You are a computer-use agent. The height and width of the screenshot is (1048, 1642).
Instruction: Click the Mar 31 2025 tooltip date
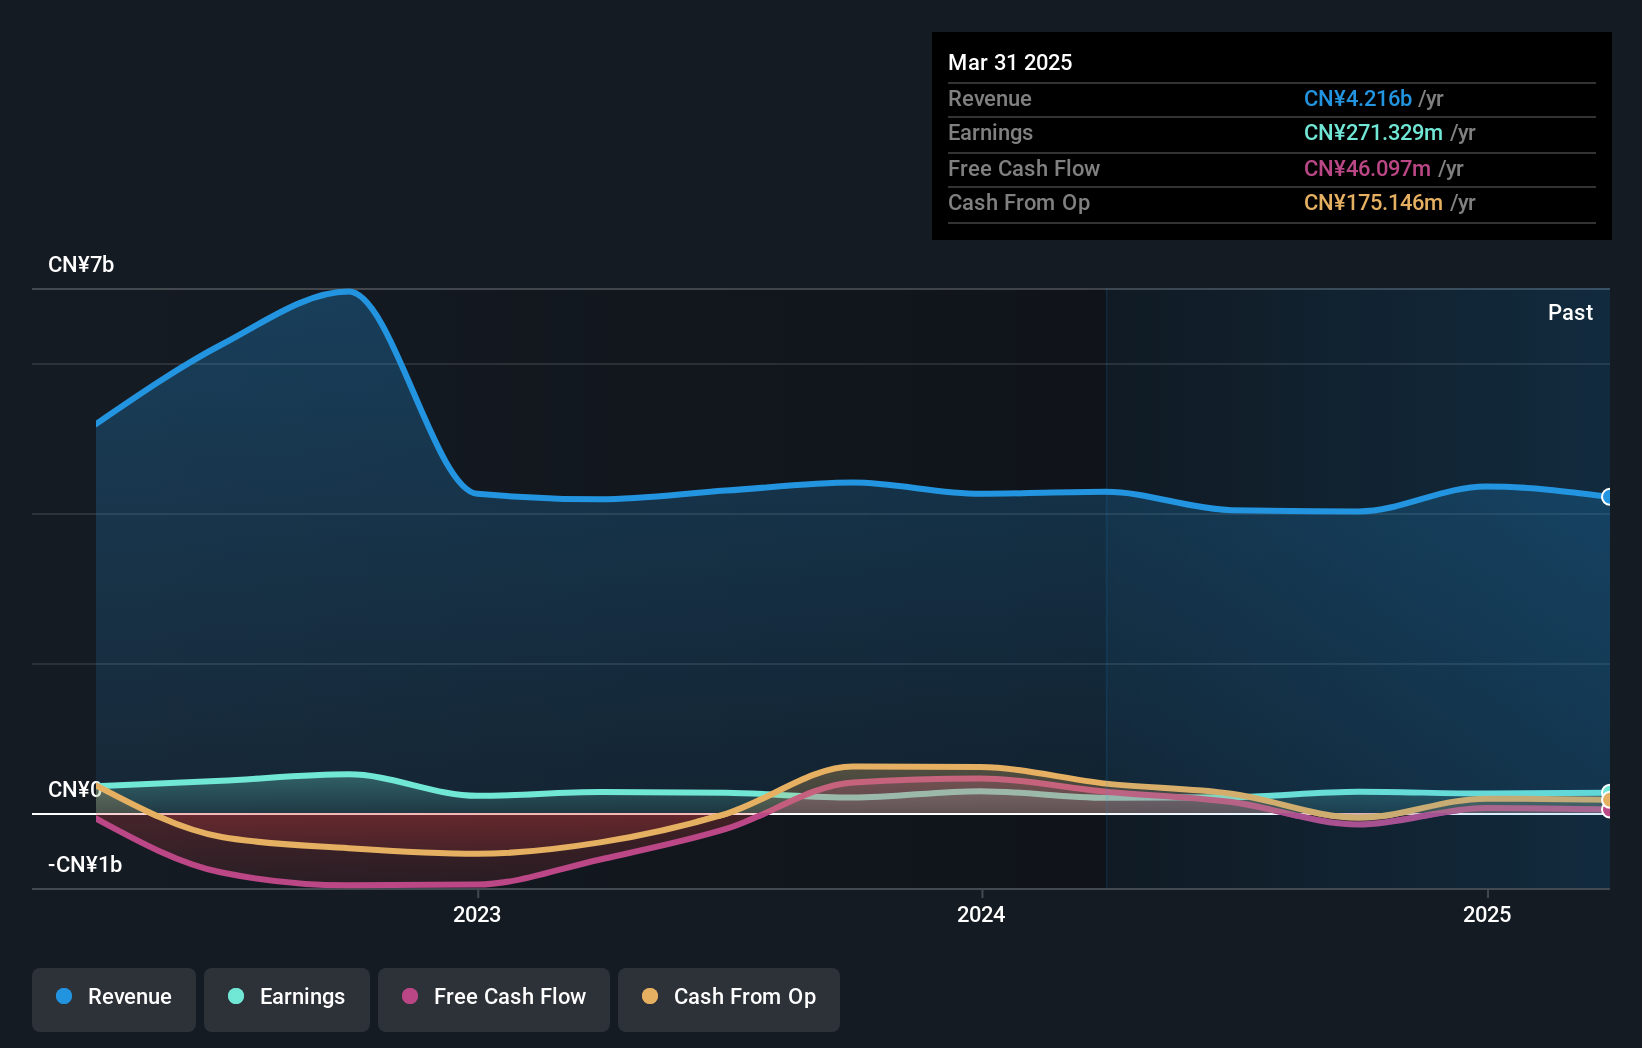pos(1010,62)
